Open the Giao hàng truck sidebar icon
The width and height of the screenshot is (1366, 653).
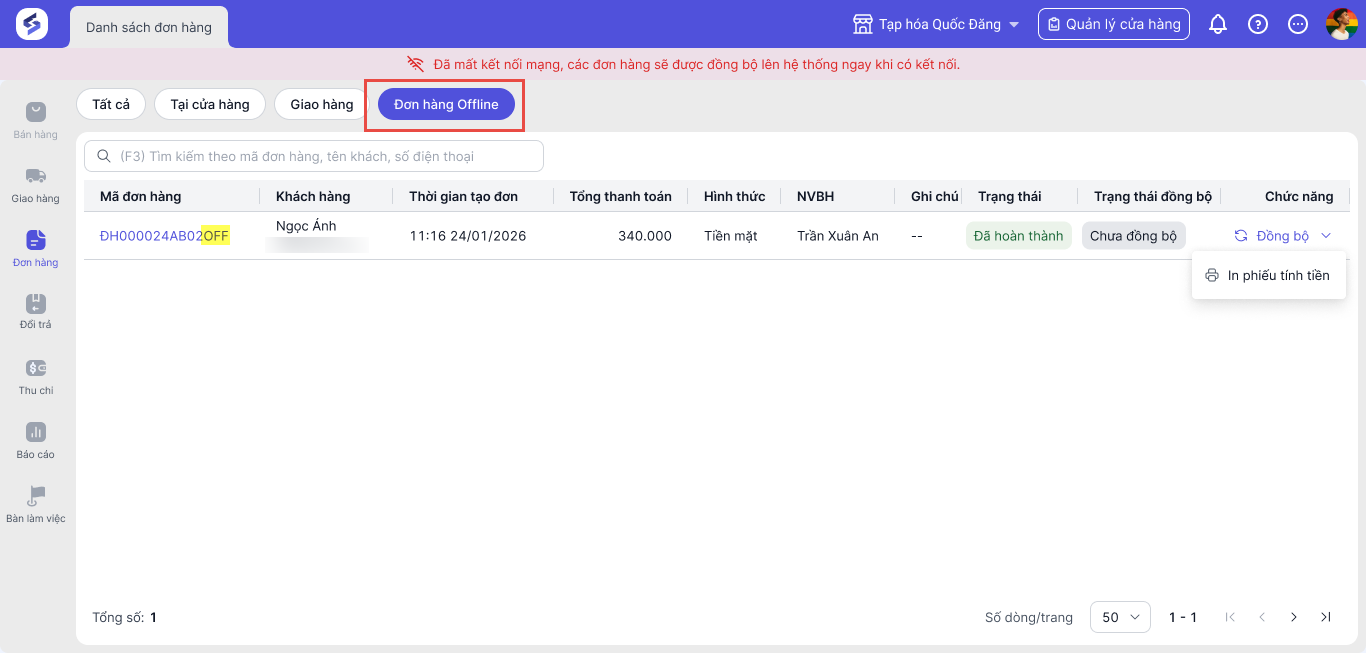tap(36, 176)
